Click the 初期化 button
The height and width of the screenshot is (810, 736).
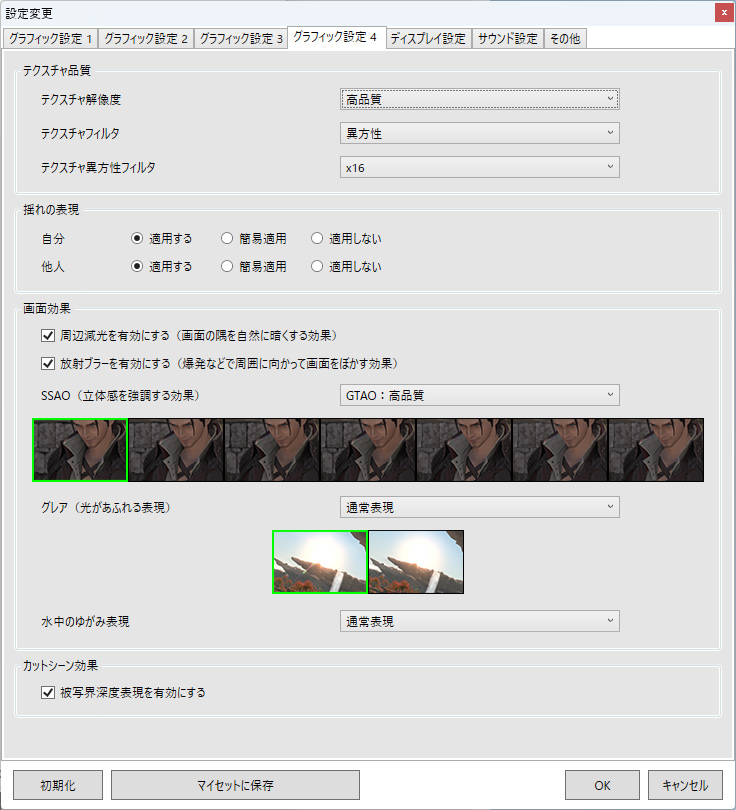[x=58, y=785]
